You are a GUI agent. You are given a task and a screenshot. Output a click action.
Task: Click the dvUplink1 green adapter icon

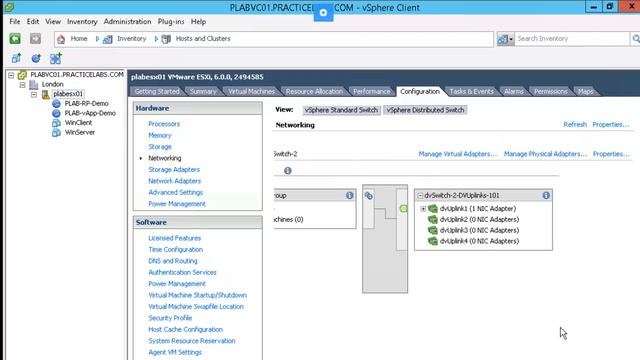click(433, 209)
